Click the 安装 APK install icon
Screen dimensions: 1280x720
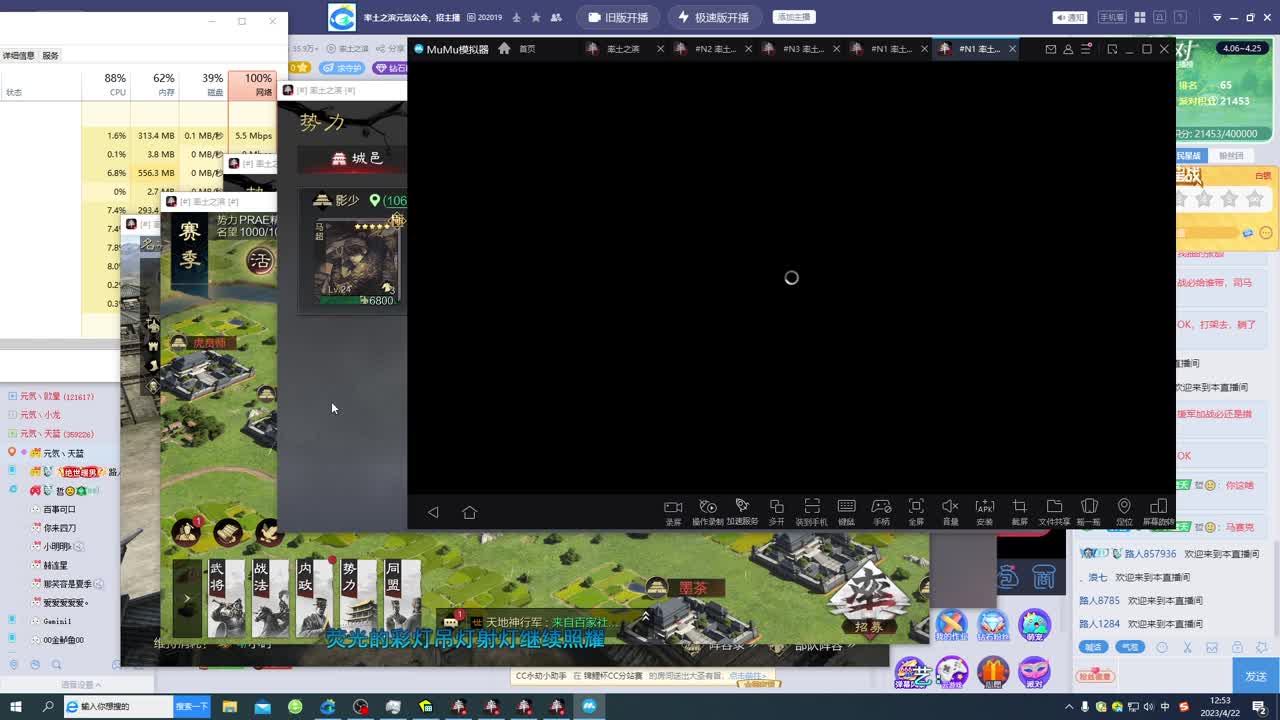coord(985,512)
